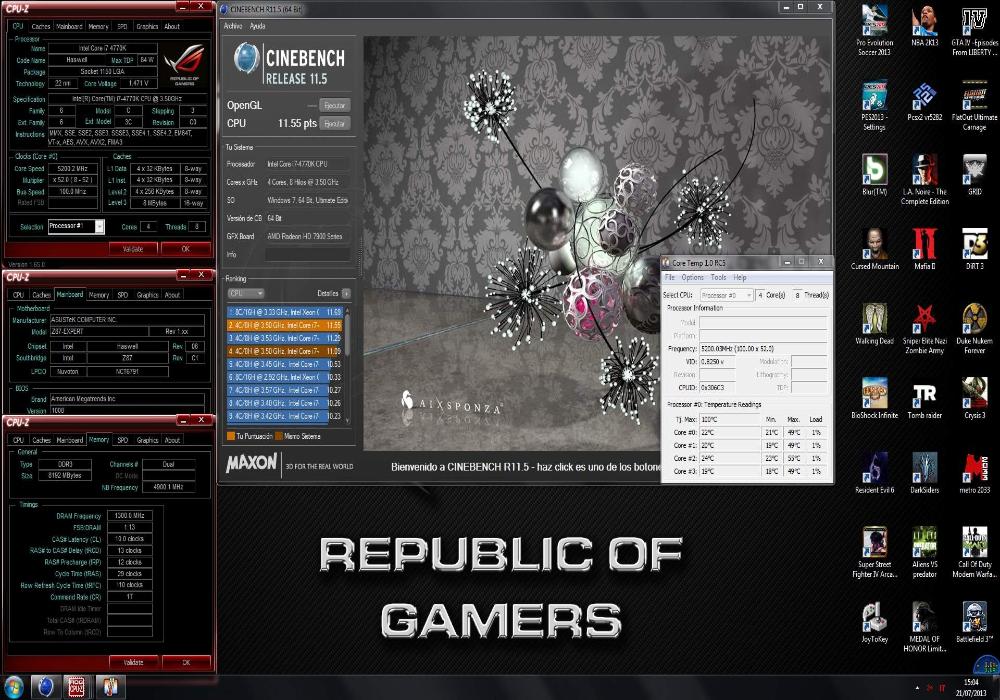Launch the Mafia II desktop icon
Viewport: 1000px width, 700px height.
tap(924, 249)
